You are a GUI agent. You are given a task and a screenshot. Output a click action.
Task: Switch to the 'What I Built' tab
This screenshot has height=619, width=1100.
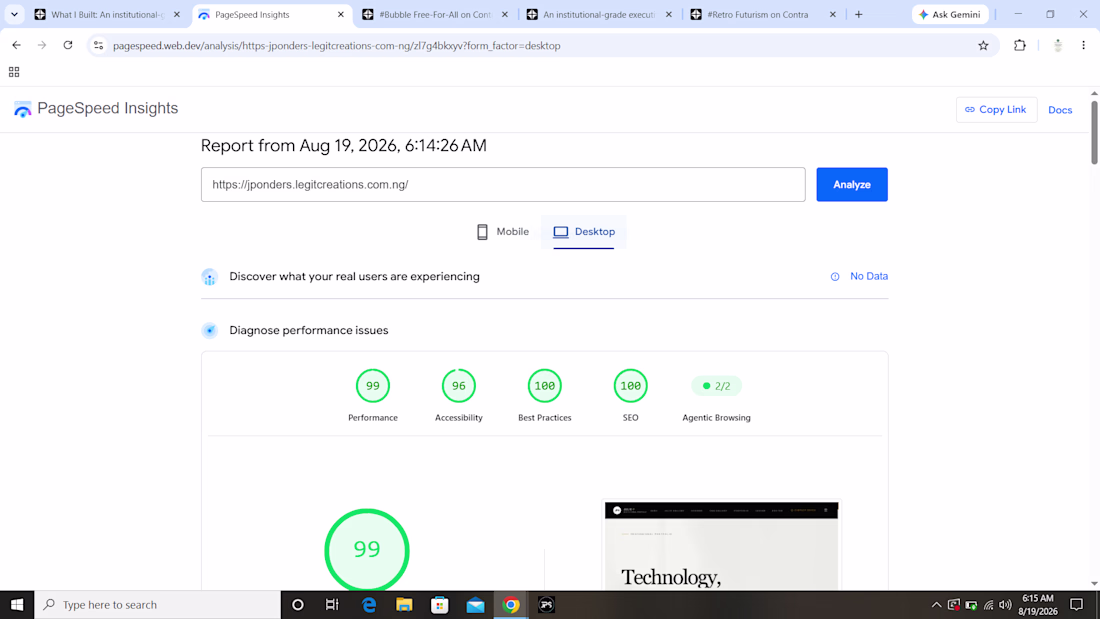(107, 14)
